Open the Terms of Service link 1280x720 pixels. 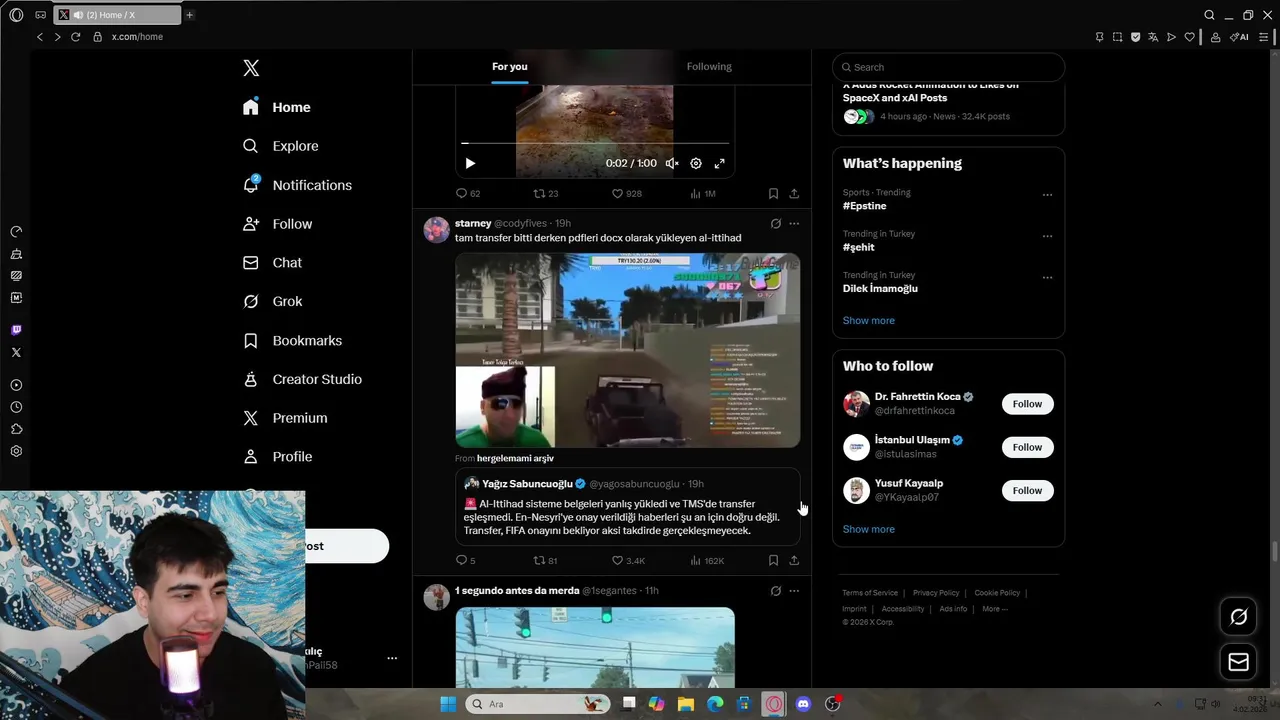point(870,593)
